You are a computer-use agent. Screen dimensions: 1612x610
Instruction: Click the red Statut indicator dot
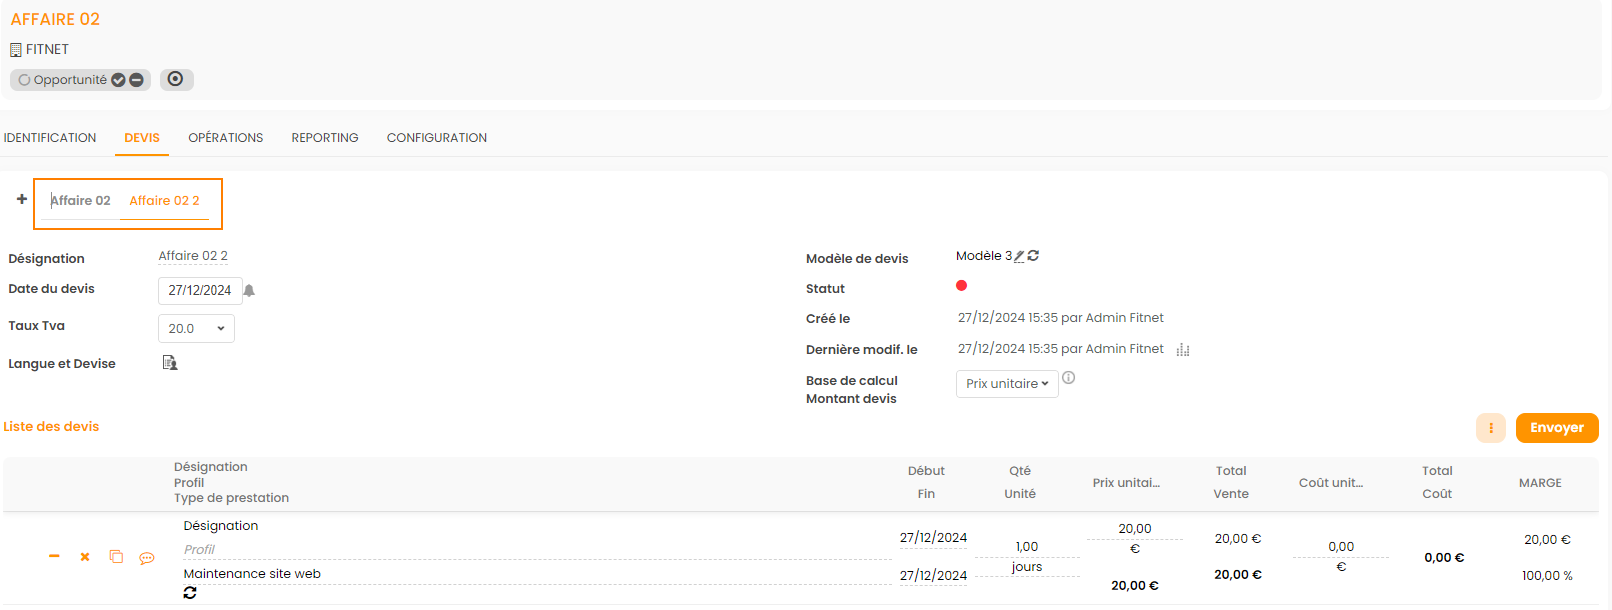(x=961, y=286)
